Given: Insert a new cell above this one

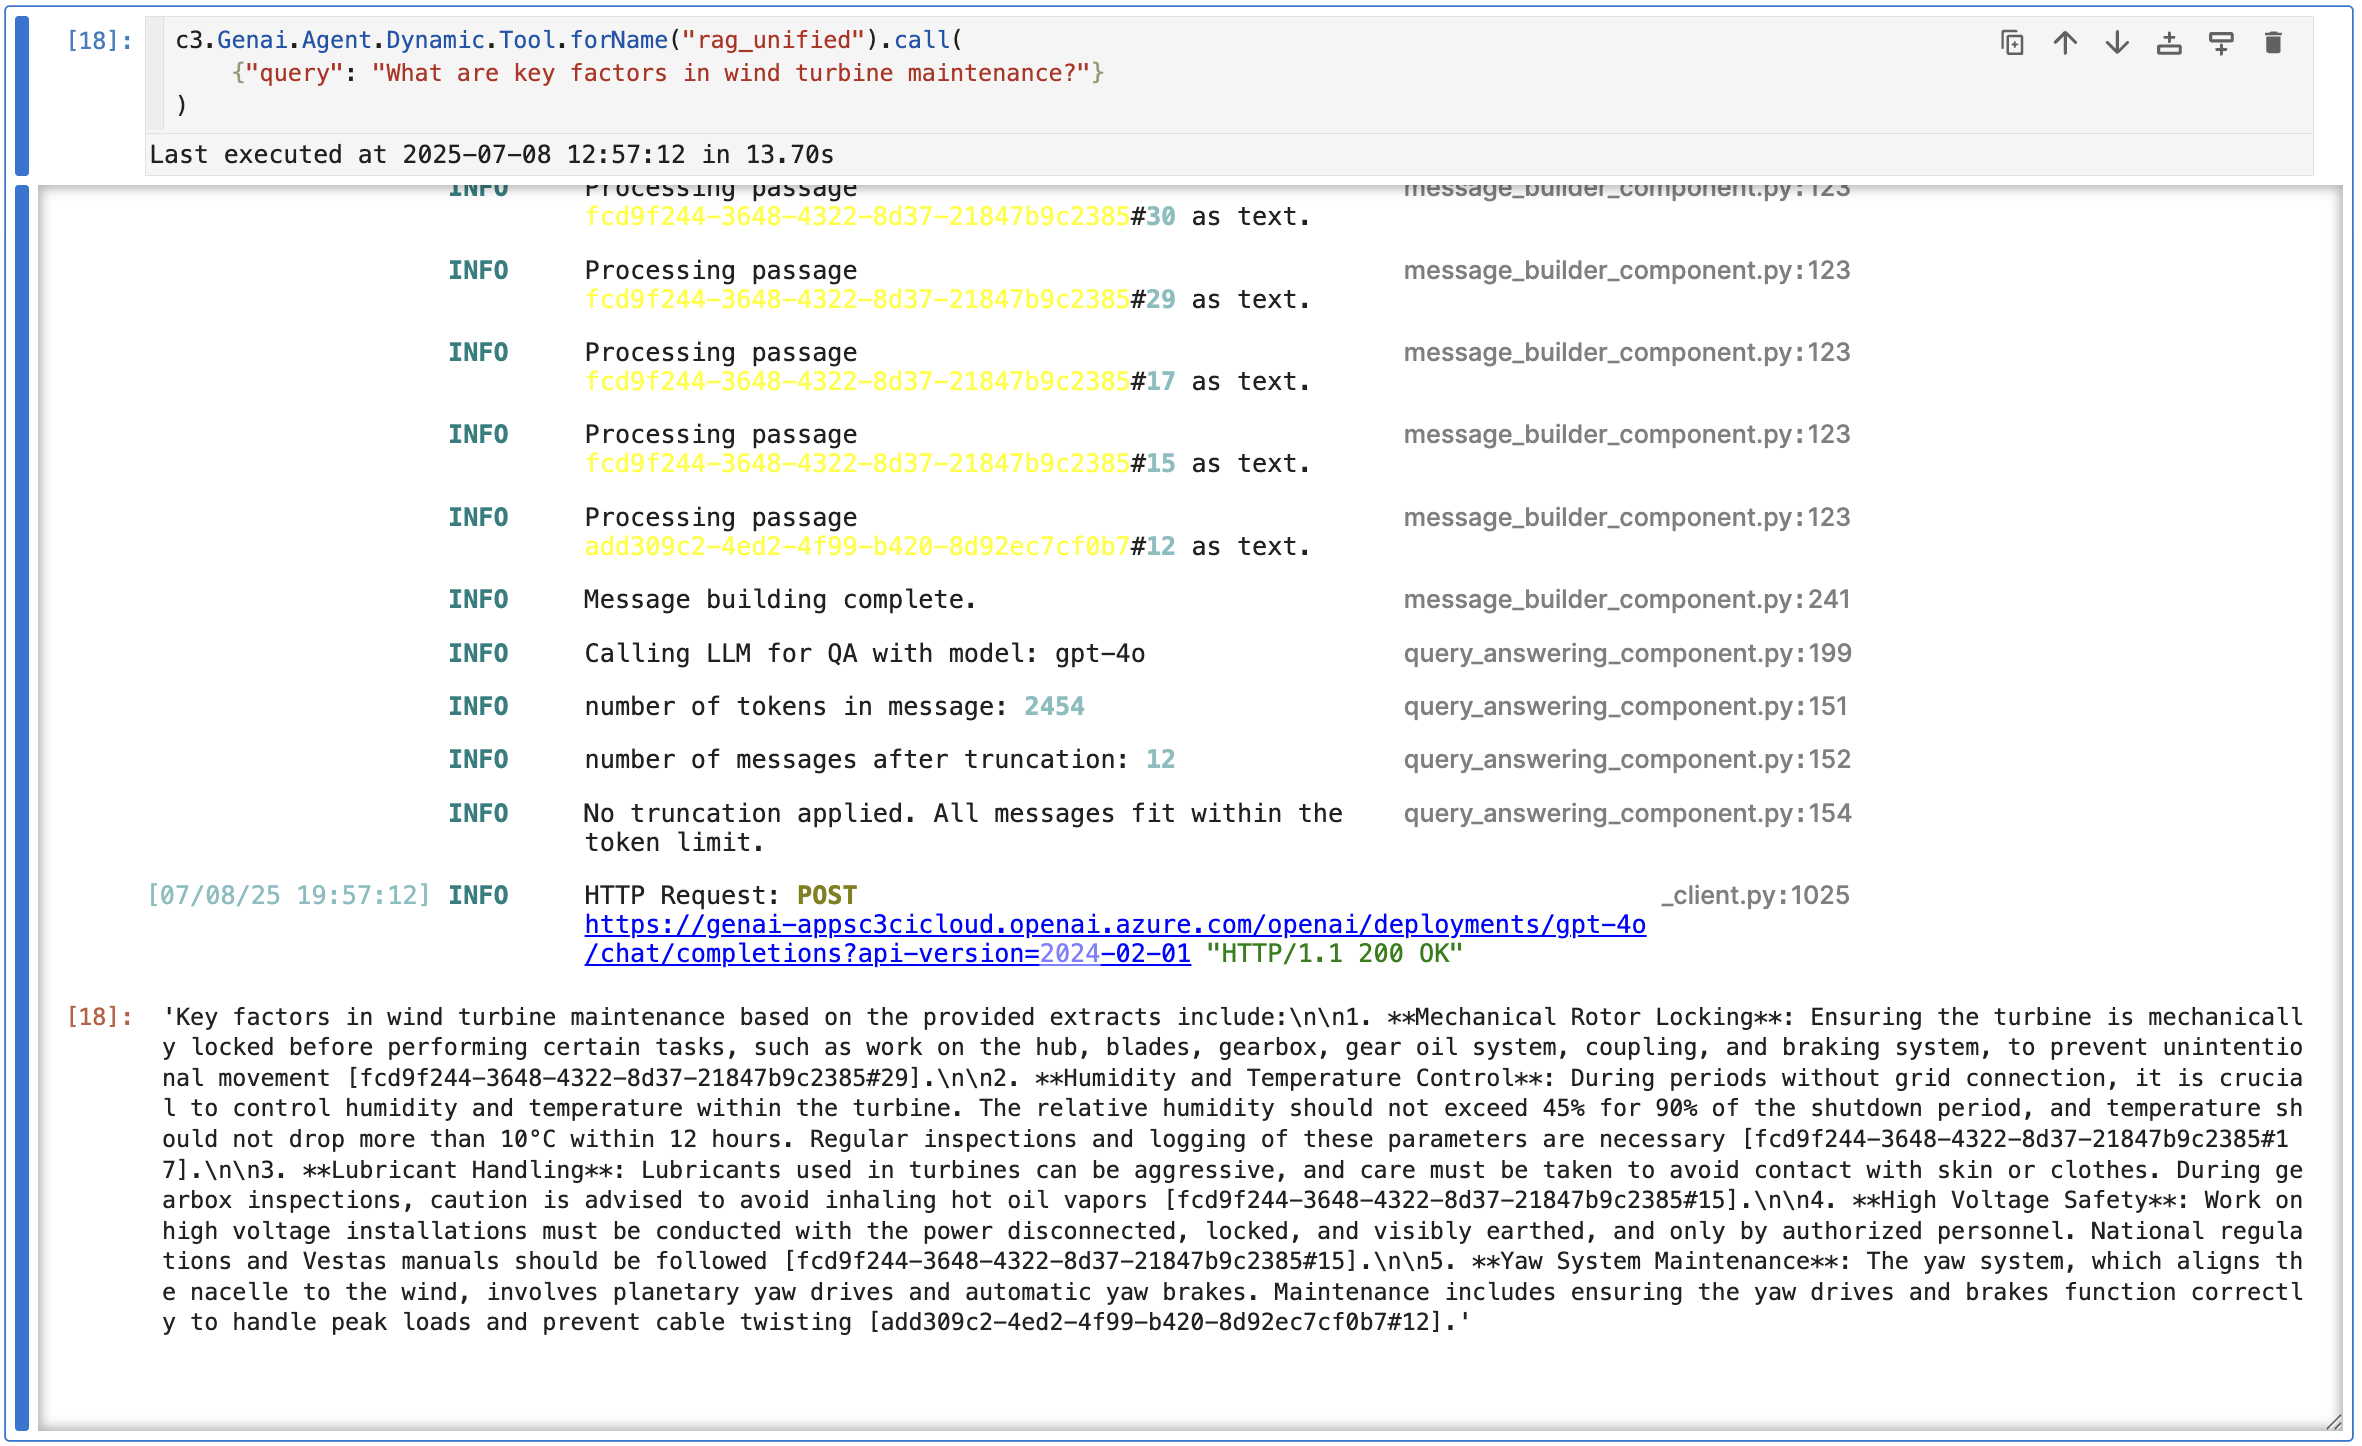Looking at the screenshot, I should 2169,43.
